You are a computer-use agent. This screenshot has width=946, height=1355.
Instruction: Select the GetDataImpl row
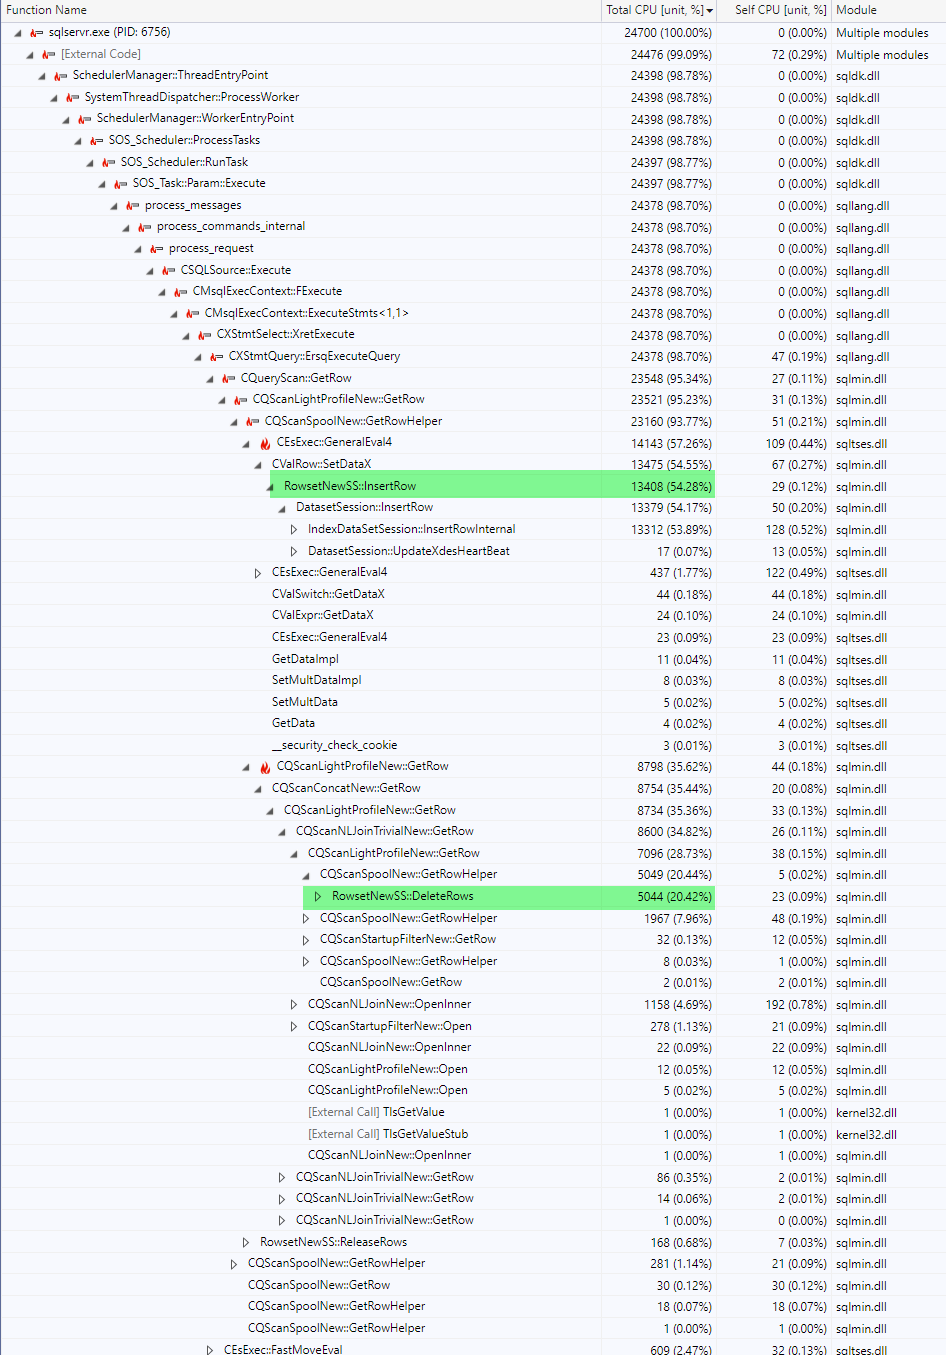pyautogui.click(x=473, y=660)
